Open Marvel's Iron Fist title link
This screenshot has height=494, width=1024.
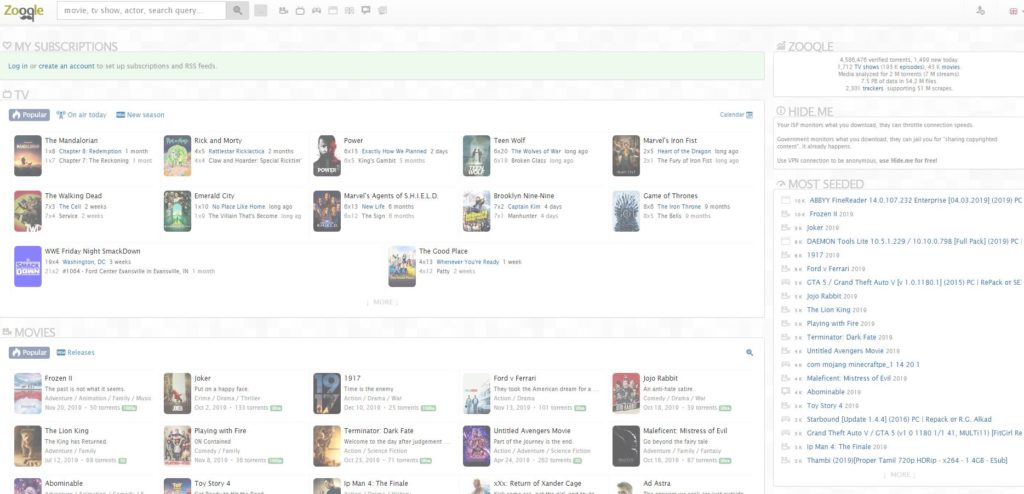pyautogui.click(x=670, y=140)
